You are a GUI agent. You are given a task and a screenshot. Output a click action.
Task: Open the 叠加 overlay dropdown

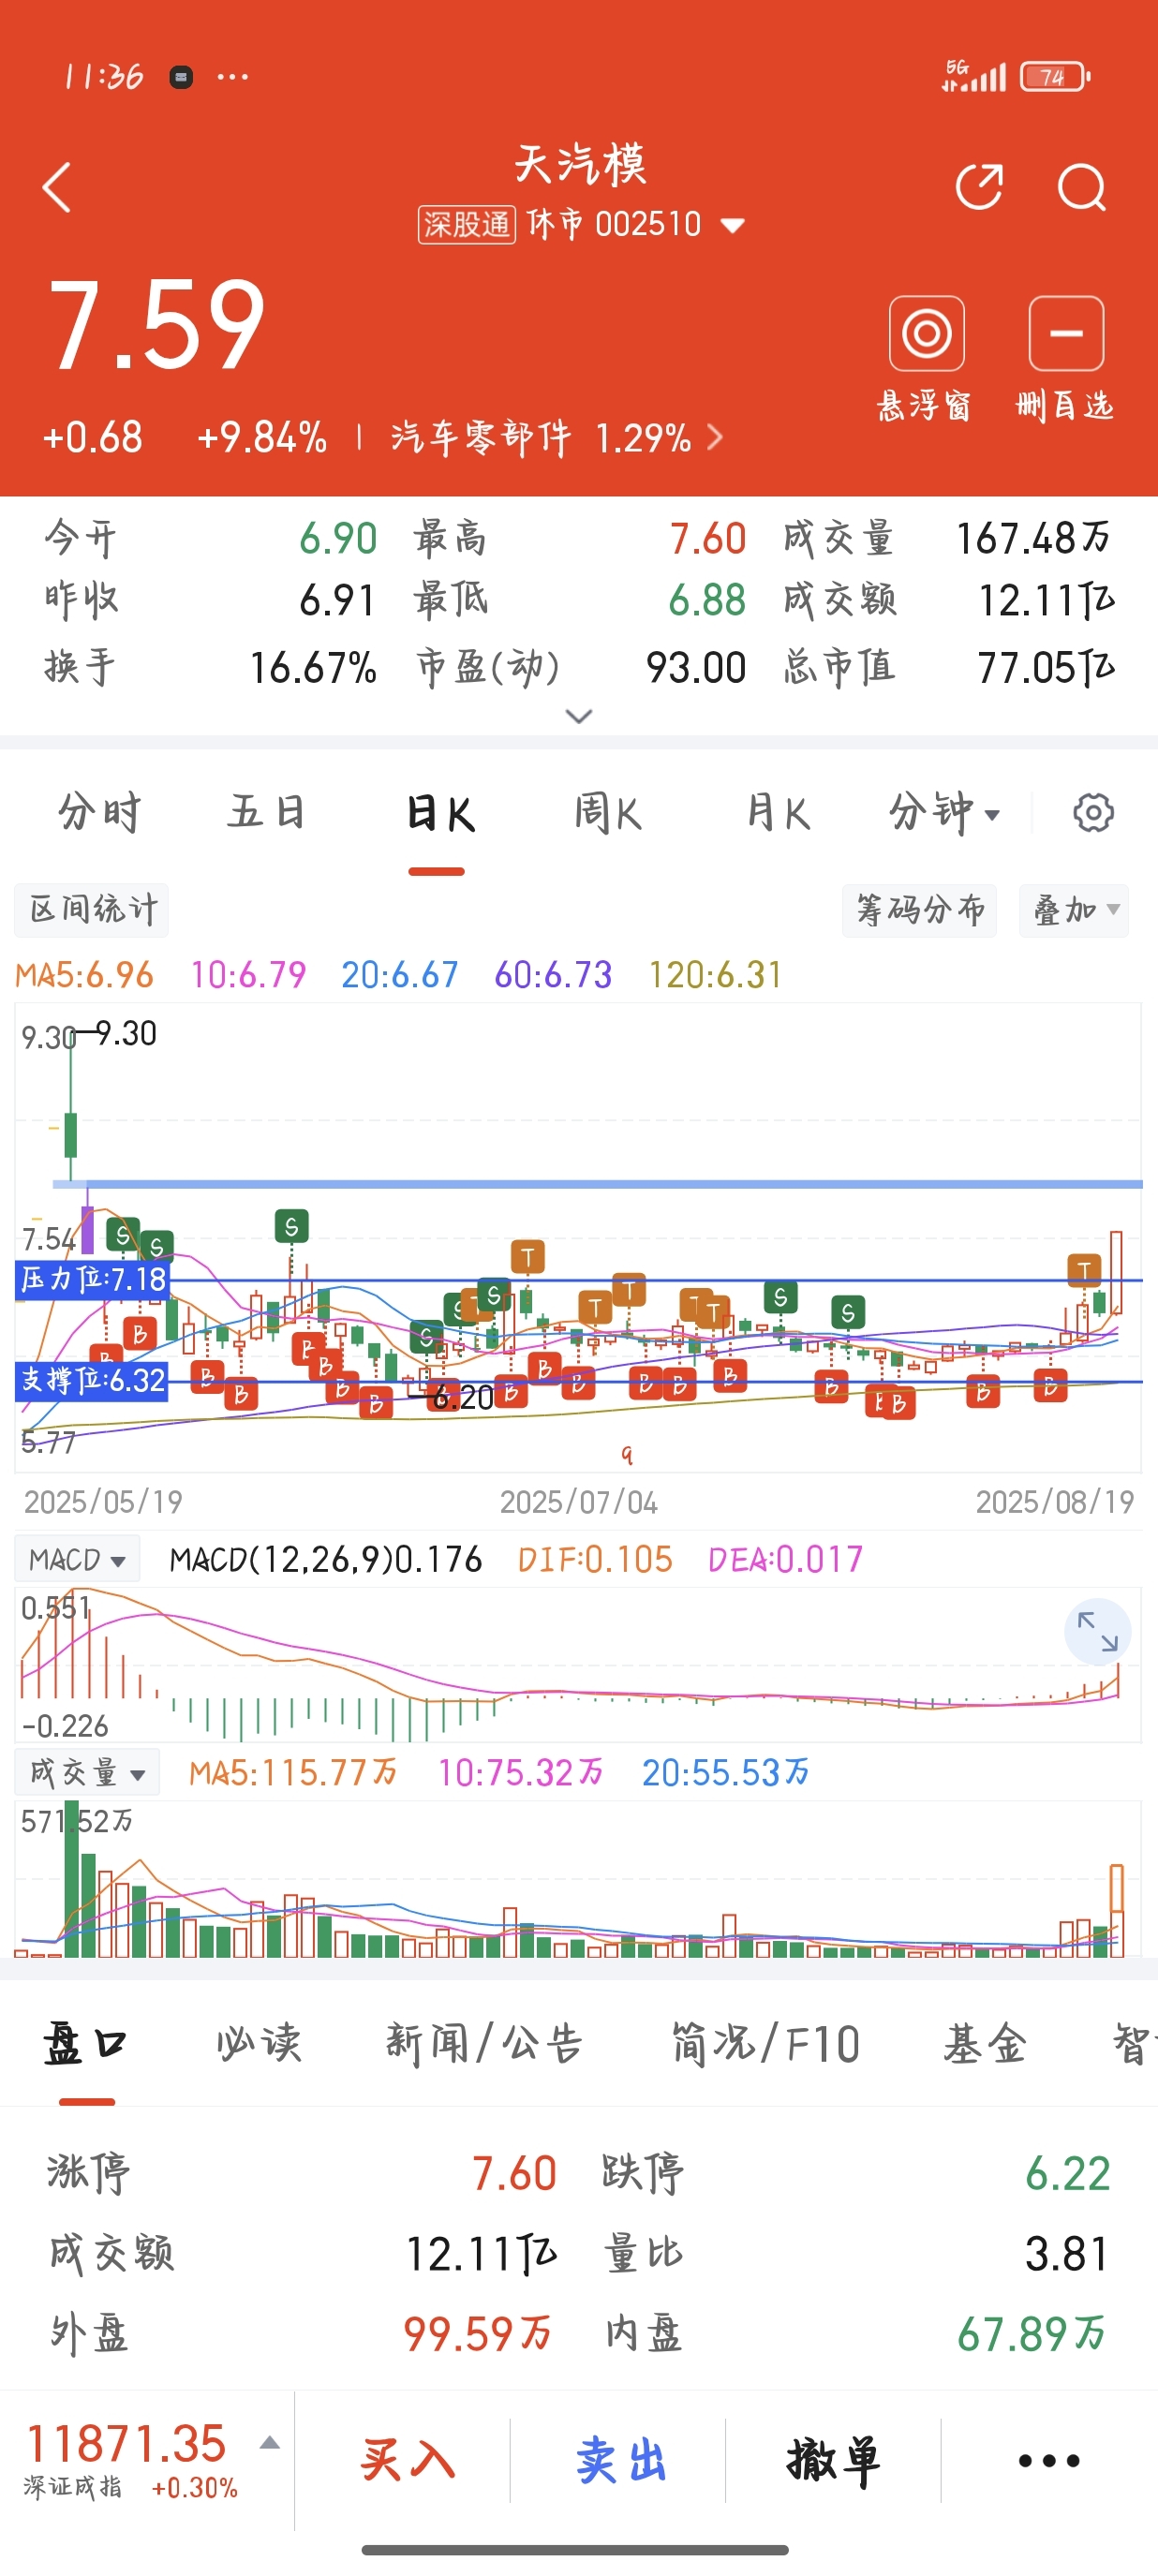click(1074, 910)
